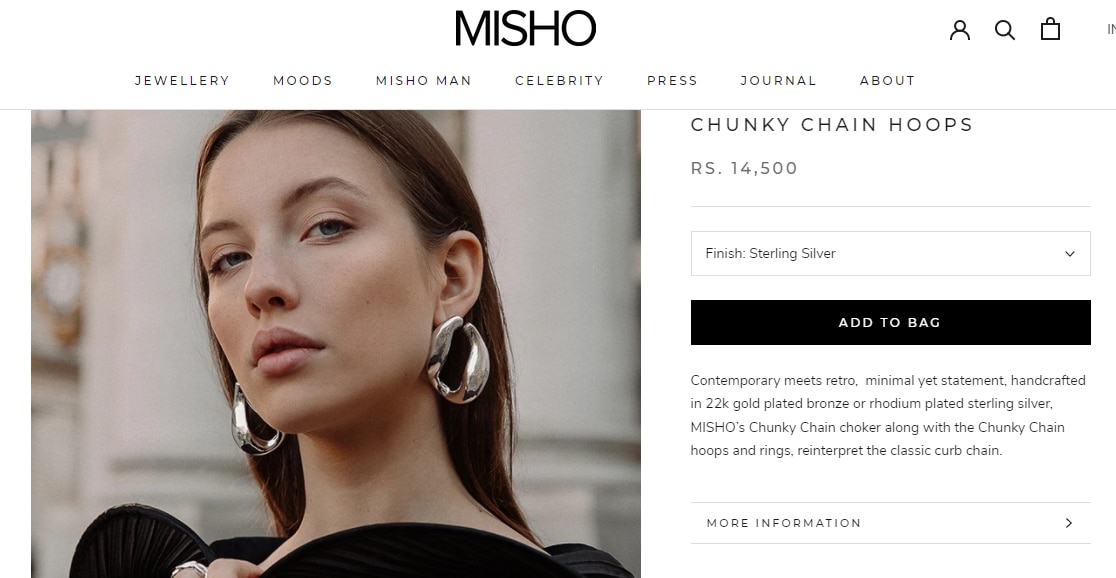The height and width of the screenshot is (578, 1116).
Task: Click the search magnifier icon
Action: 1005,29
